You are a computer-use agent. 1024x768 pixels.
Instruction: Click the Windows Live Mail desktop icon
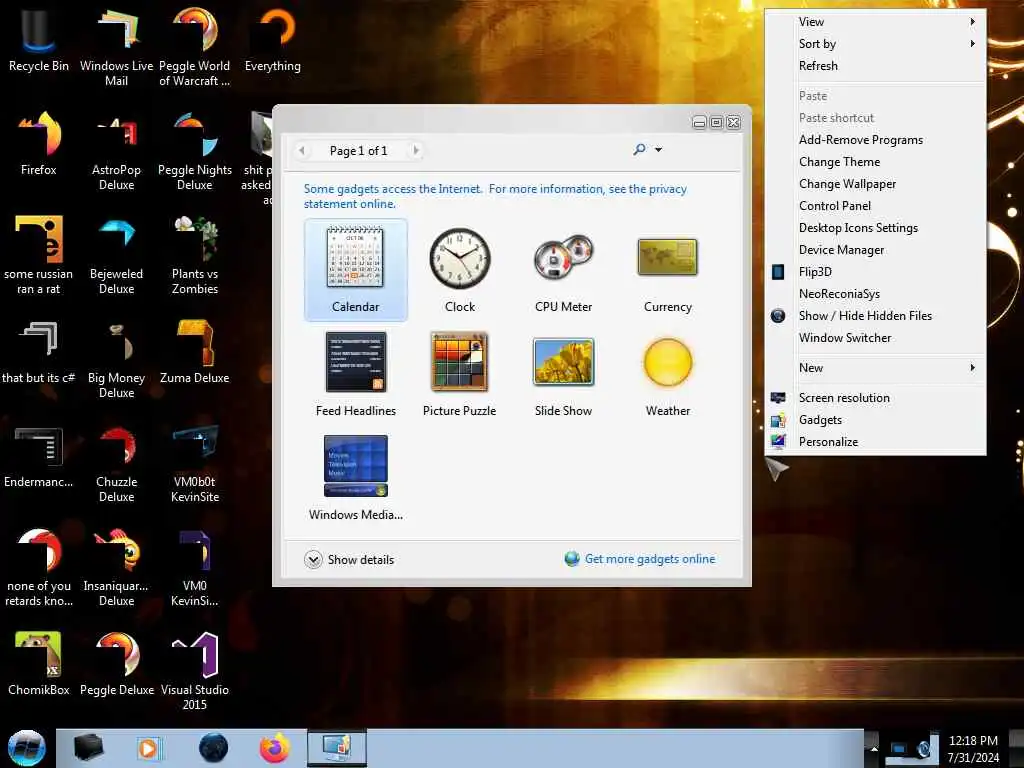coord(116,47)
